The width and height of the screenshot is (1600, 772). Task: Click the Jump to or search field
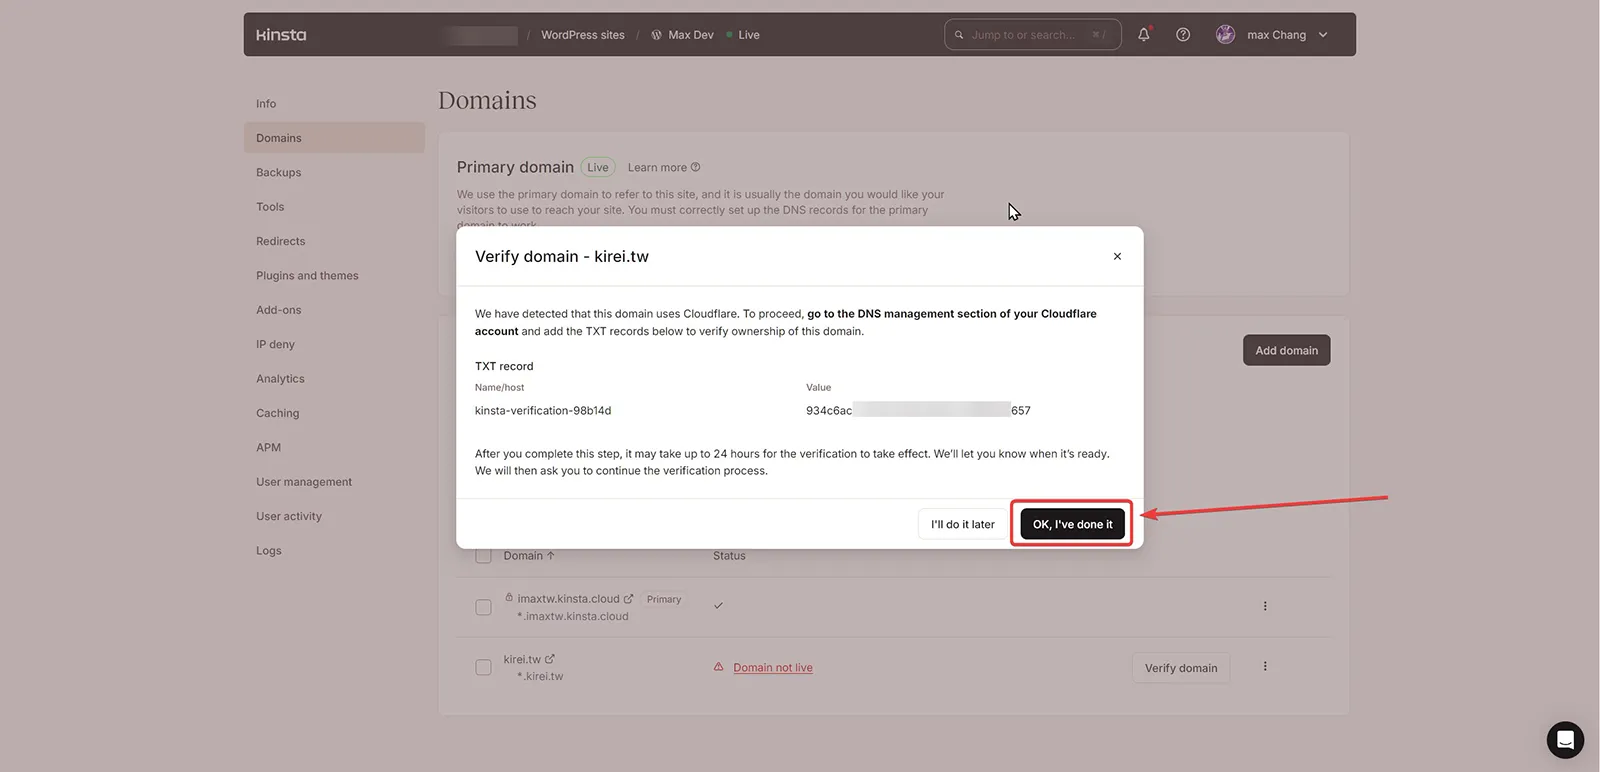pos(1032,35)
